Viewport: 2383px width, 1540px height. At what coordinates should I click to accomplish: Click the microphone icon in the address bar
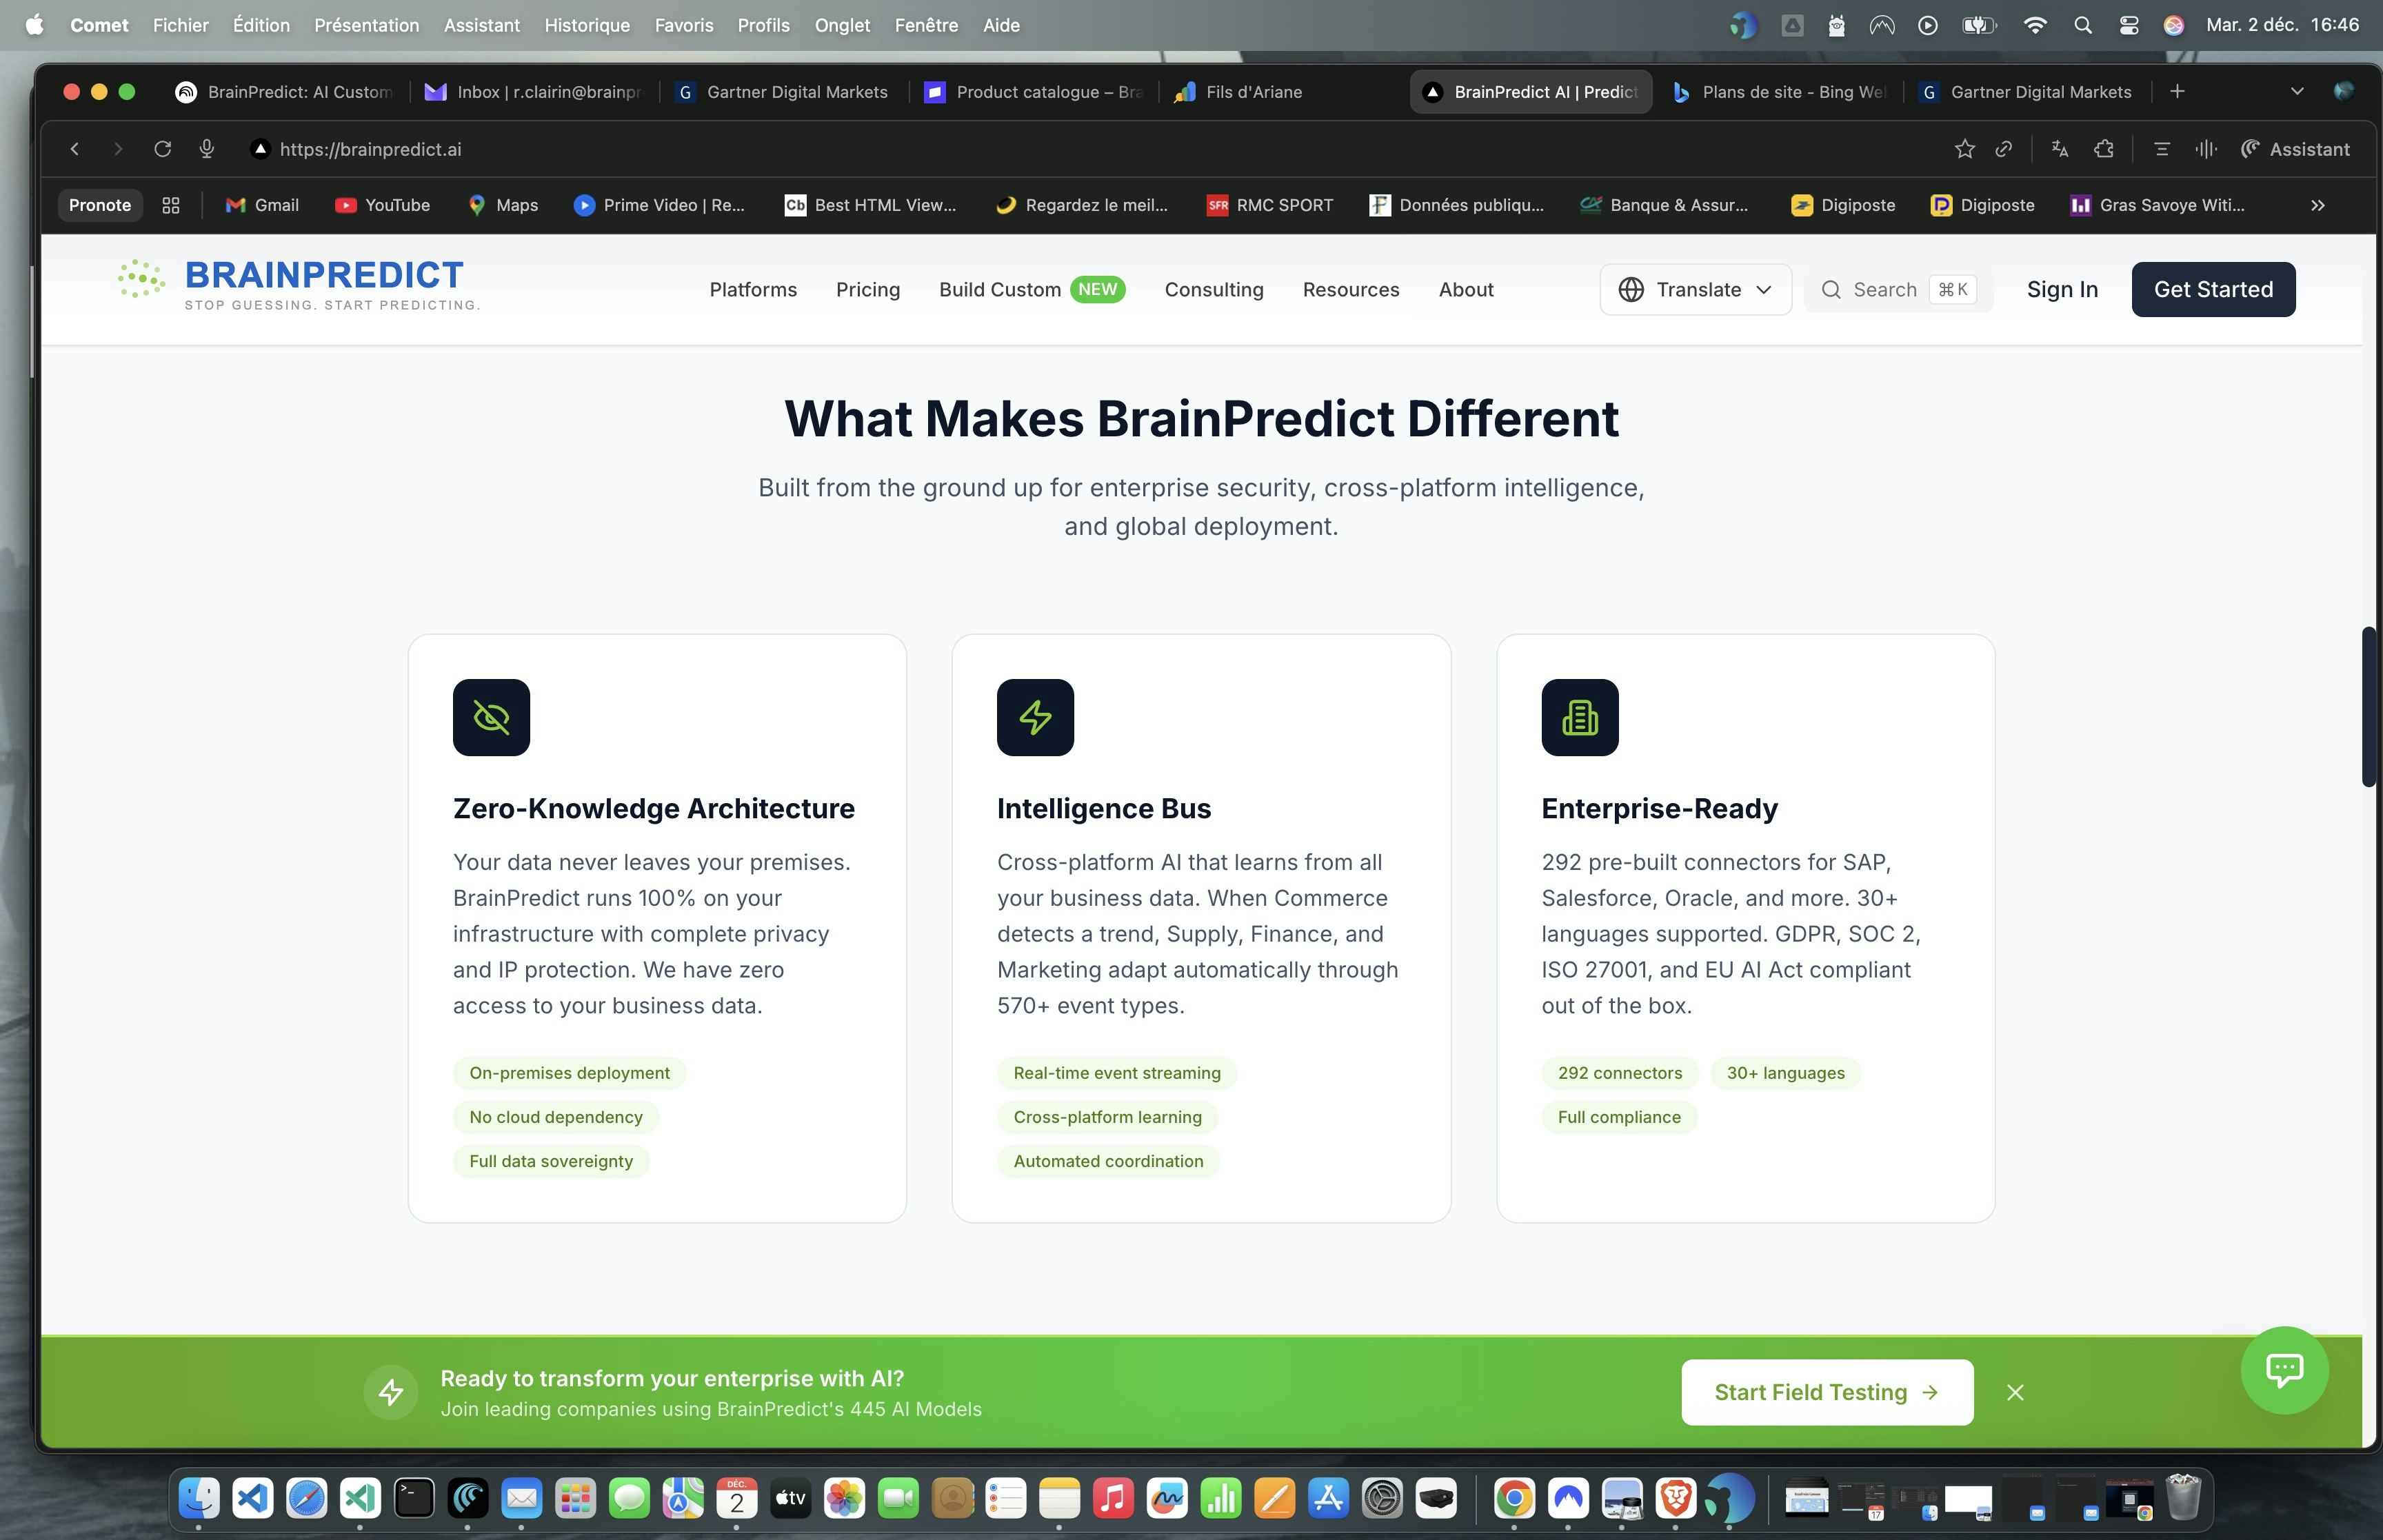pyautogui.click(x=207, y=148)
